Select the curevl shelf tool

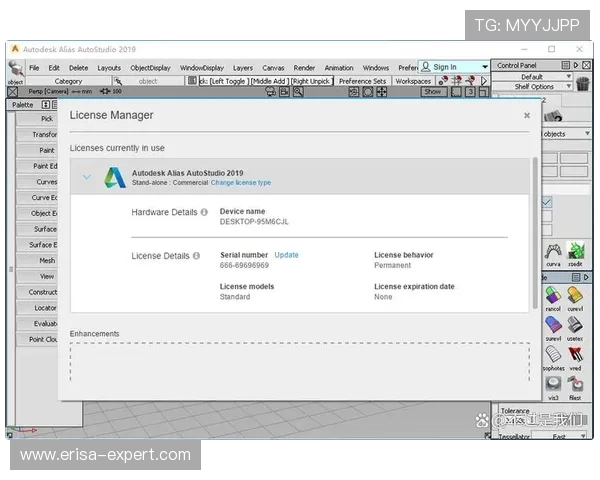coord(576,297)
